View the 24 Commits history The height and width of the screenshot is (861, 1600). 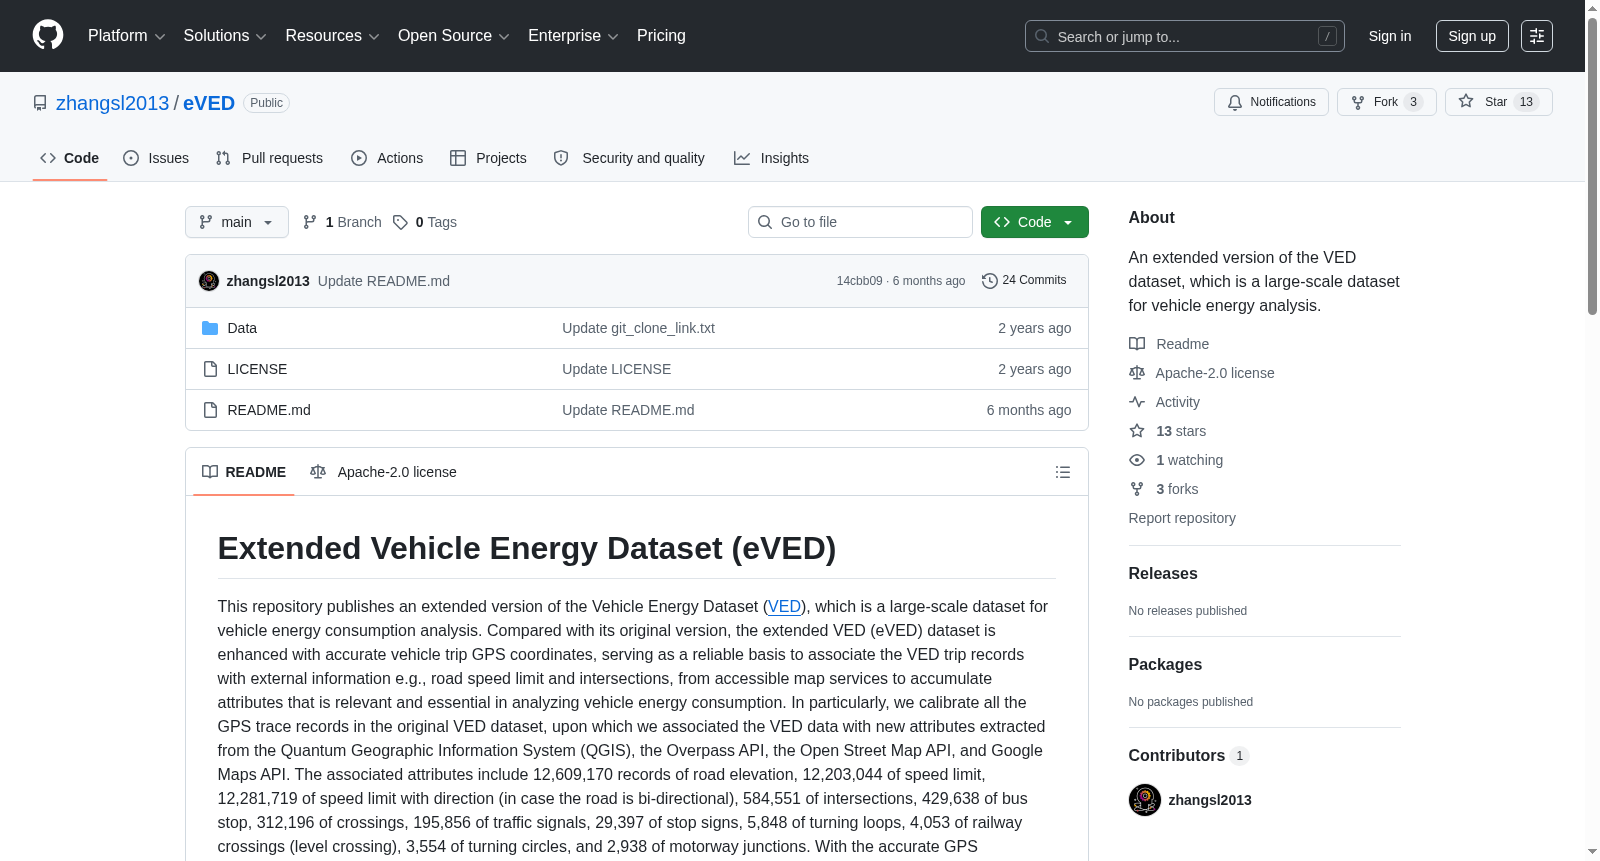[1024, 281]
